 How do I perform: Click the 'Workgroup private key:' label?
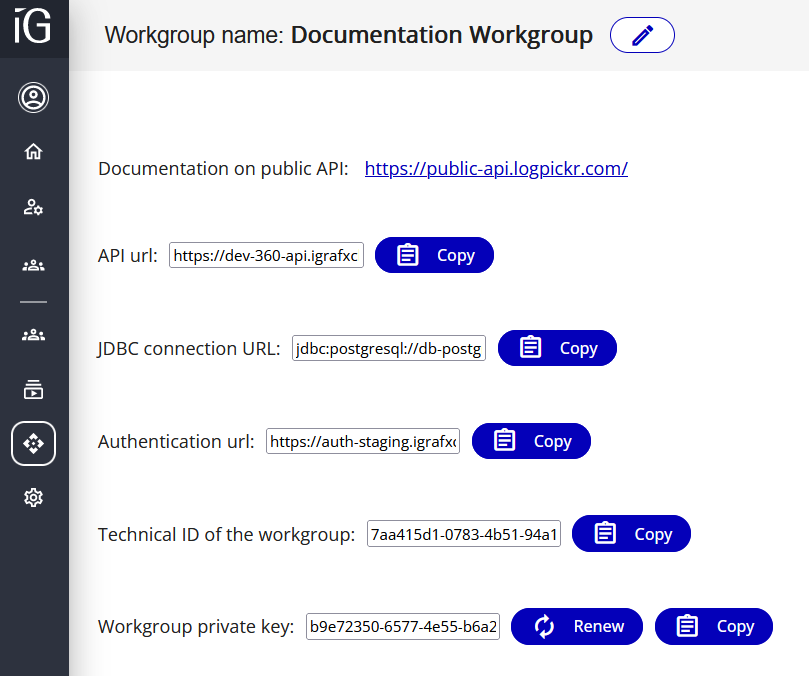(196, 626)
